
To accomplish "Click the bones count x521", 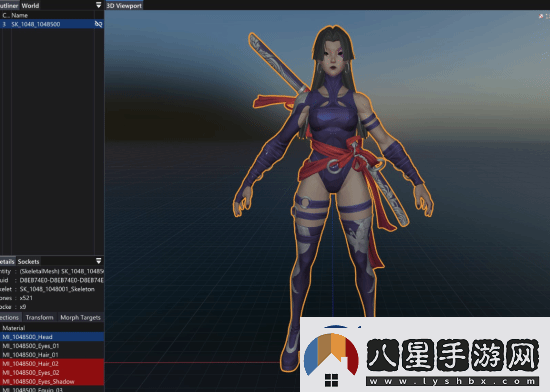I will click(x=26, y=298).
